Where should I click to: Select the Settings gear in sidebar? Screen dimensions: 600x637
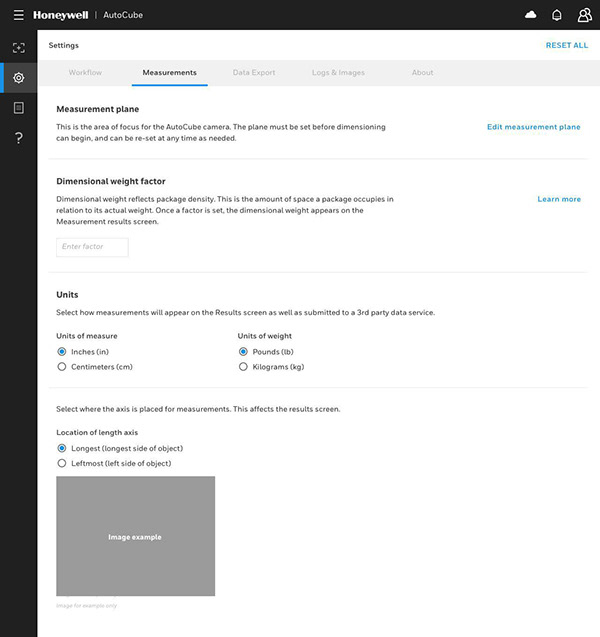[19, 78]
